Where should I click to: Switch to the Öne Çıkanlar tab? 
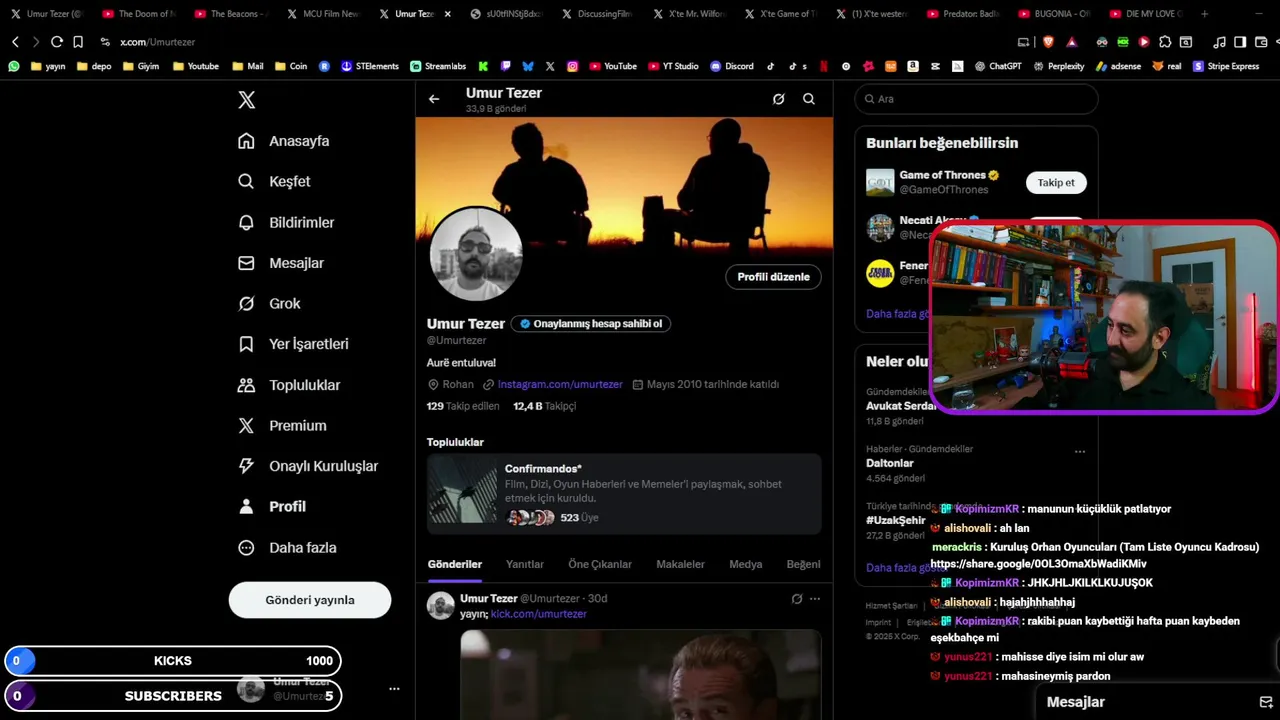coord(600,564)
